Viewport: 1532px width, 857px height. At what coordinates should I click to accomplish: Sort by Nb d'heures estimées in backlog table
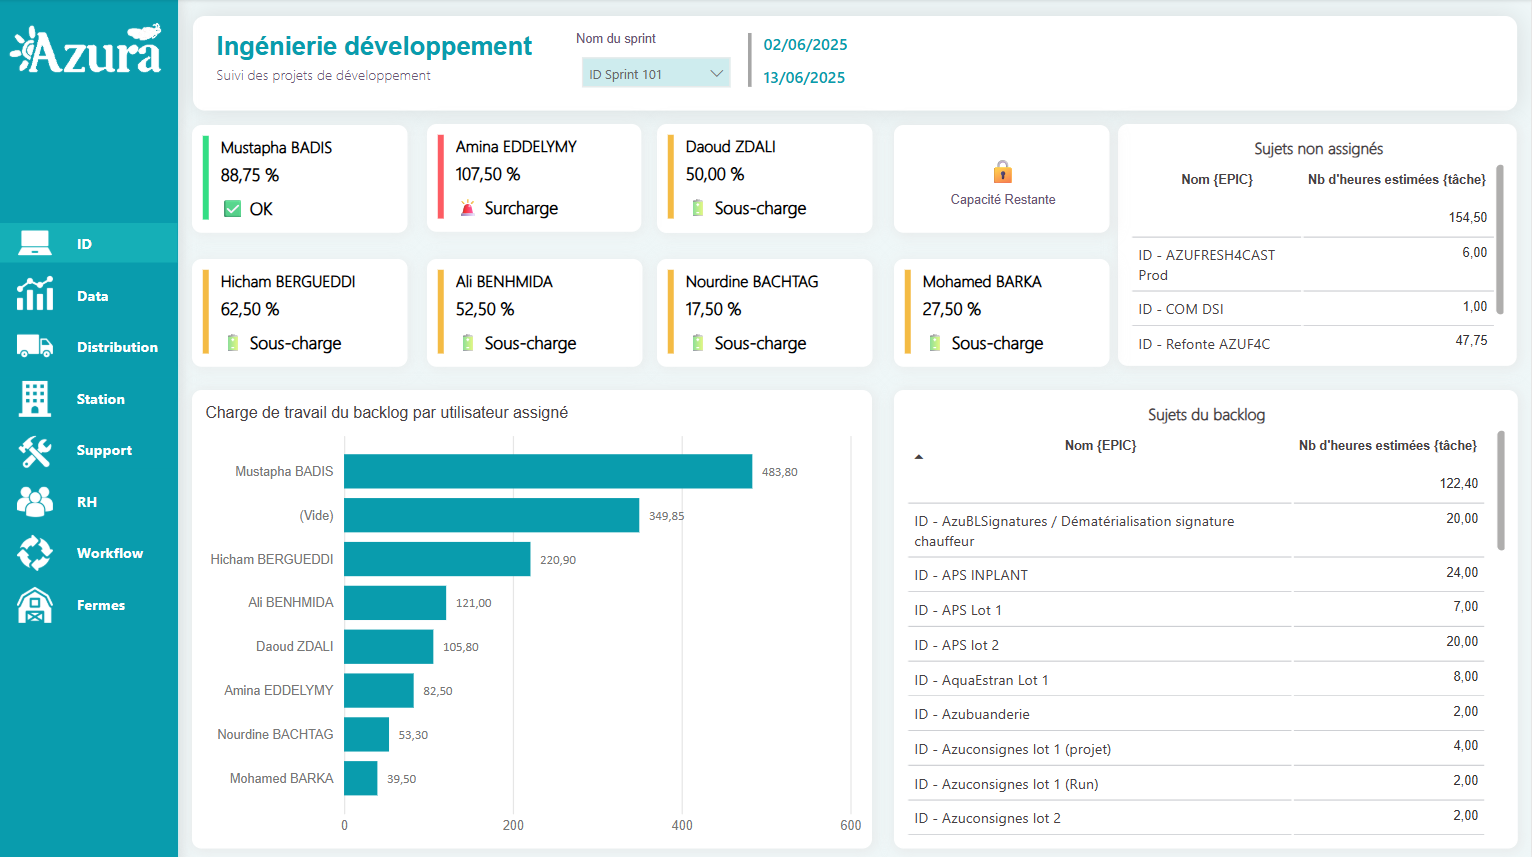click(1387, 446)
